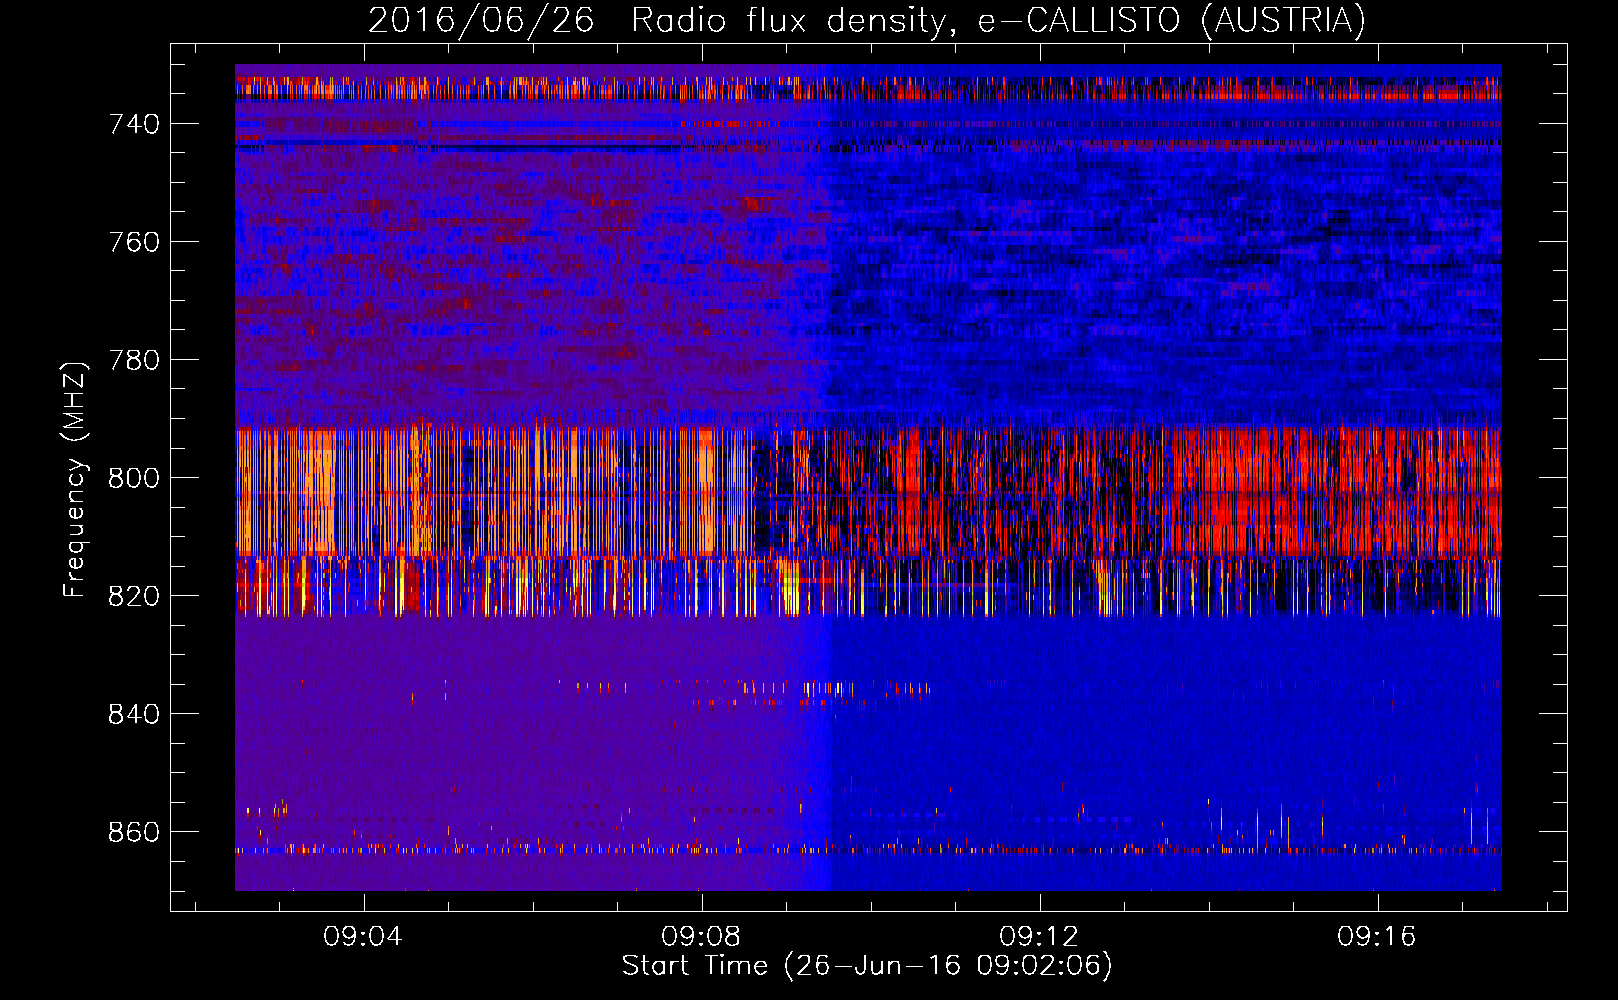
Task: Click the 09:08 time tick label
Action: click(x=701, y=937)
